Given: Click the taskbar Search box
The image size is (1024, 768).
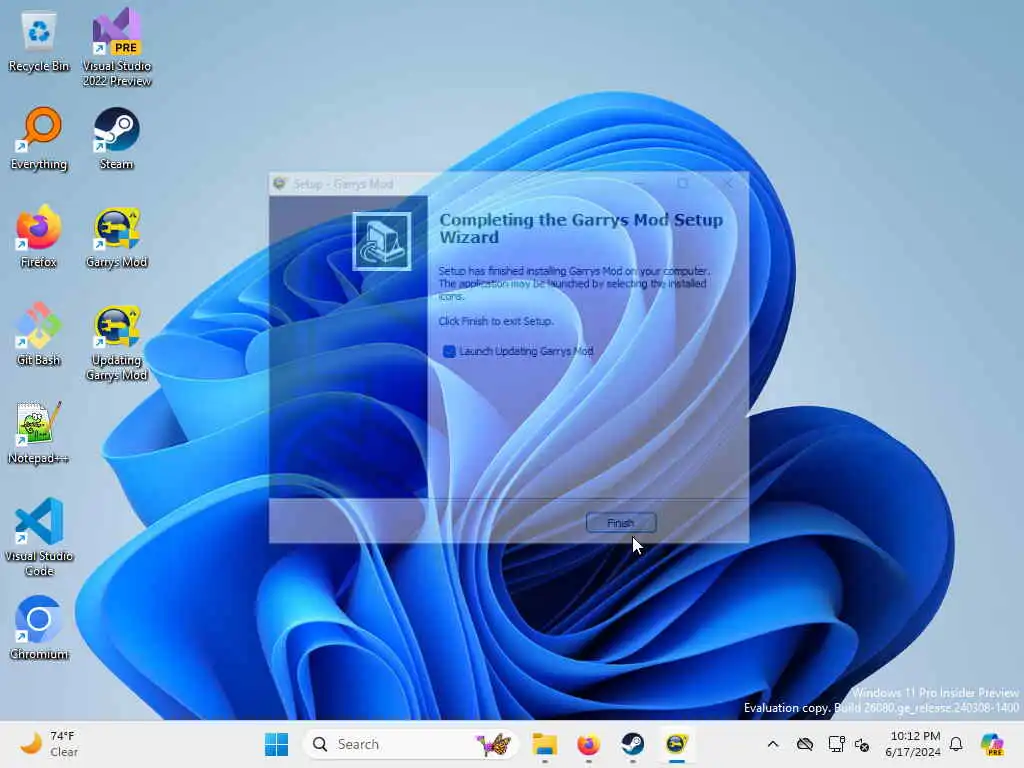Looking at the screenshot, I should tap(410, 744).
